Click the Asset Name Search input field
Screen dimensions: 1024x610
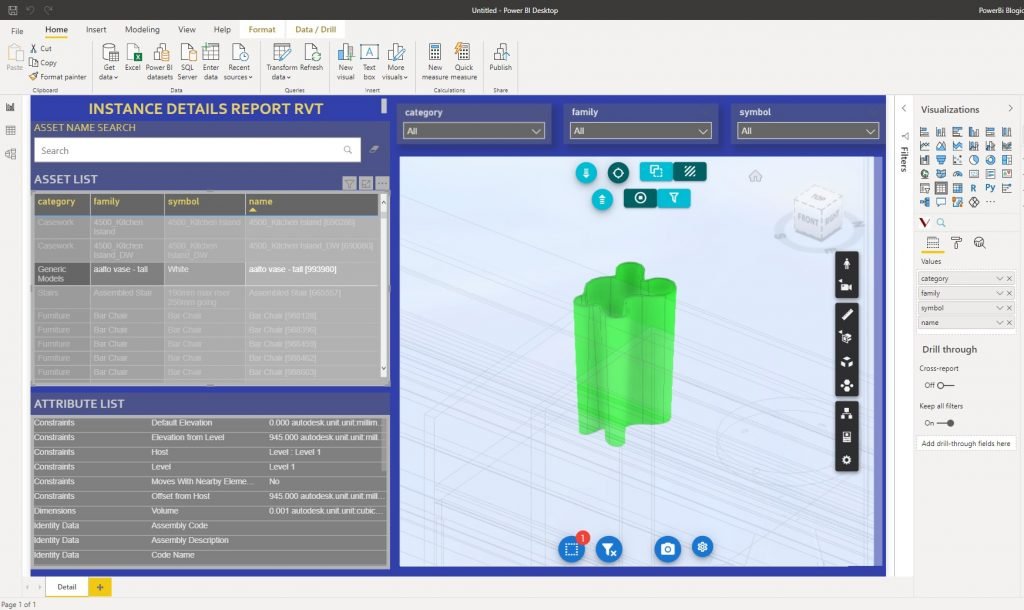click(x=190, y=150)
